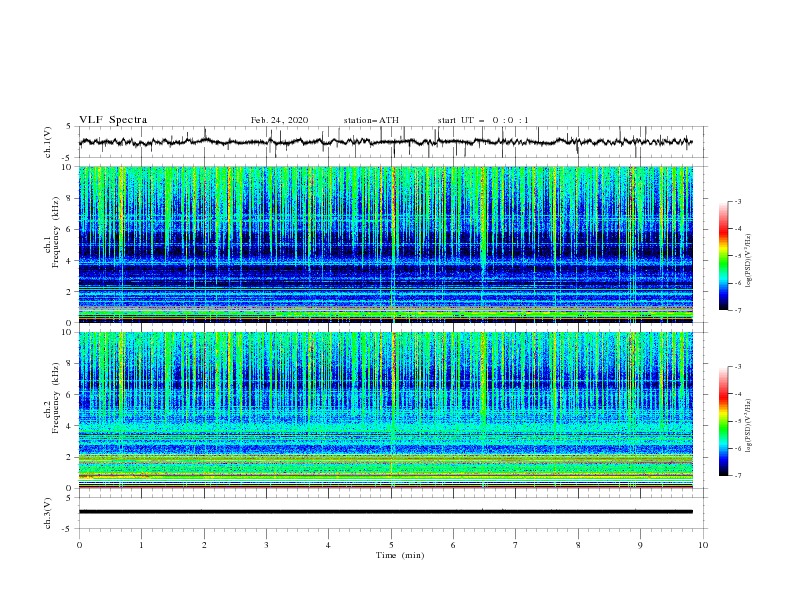The width and height of the screenshot is (792, 612).
Task: Click the ch.2 spectrogram color scale bar
Action: (723, 421)
